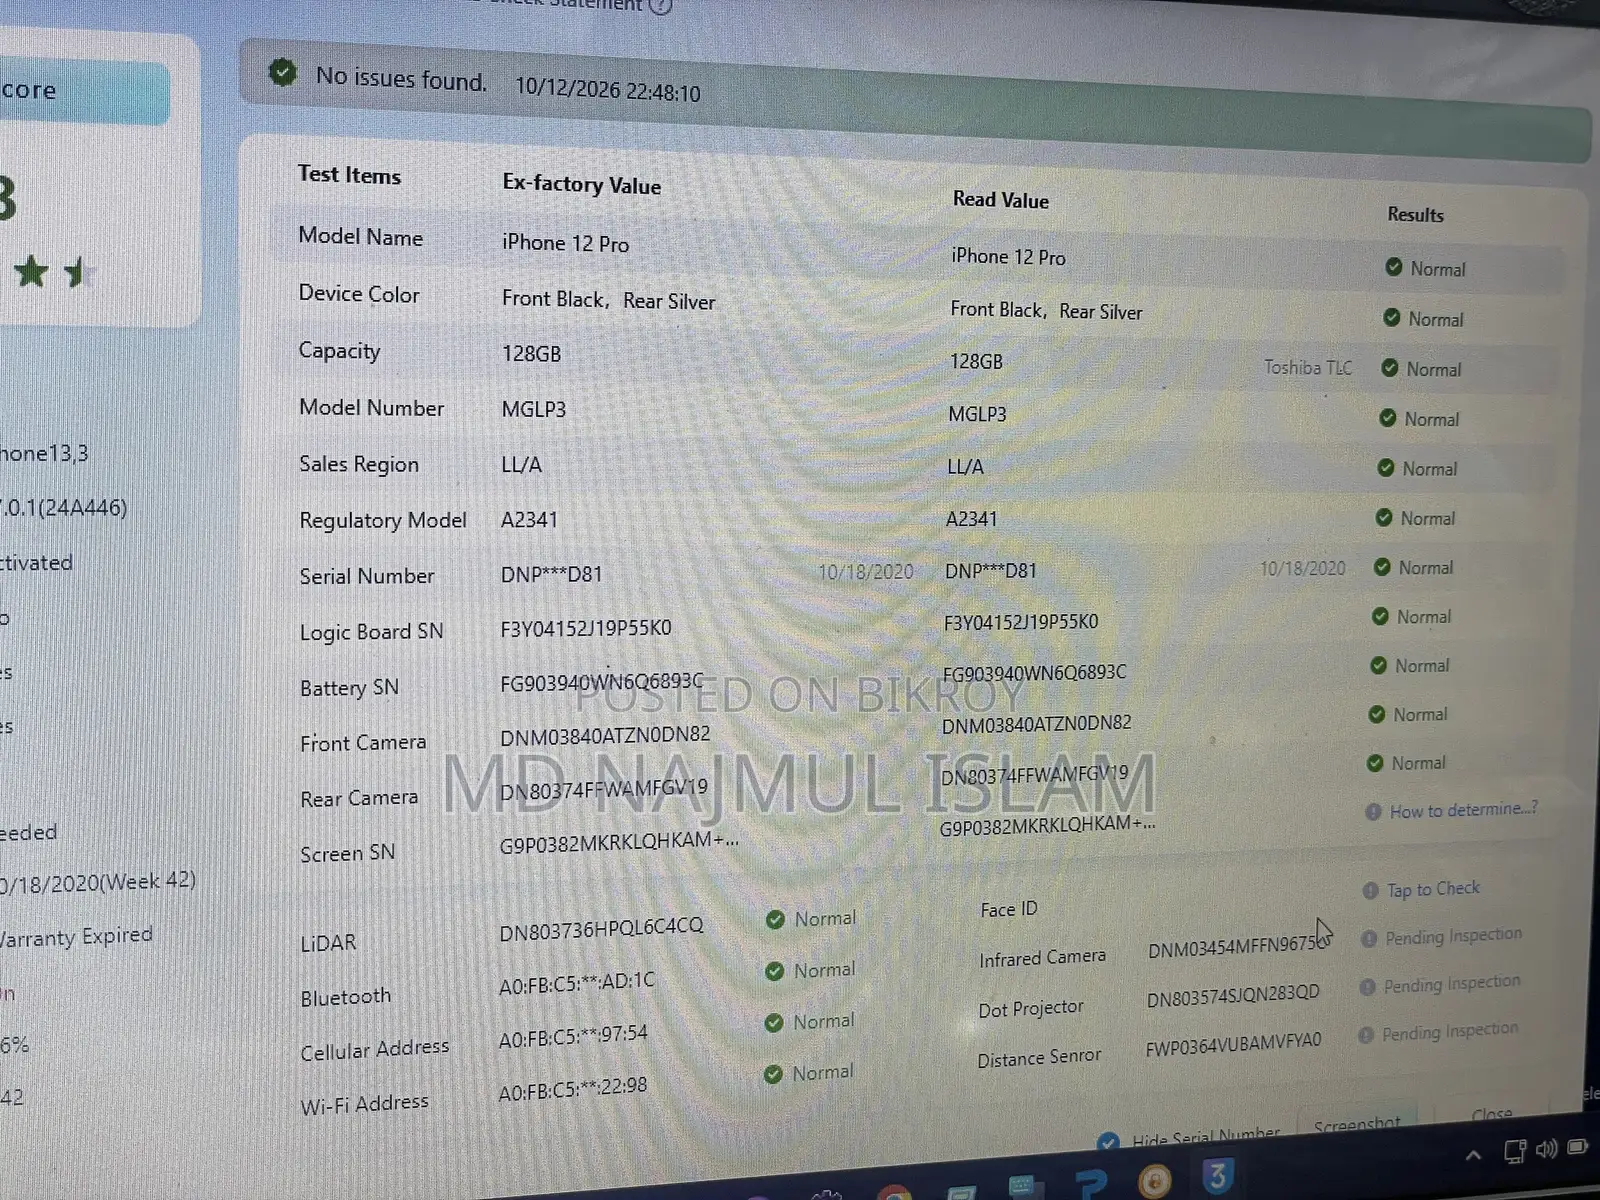Image resolution: width=1600 pixels, height=1200 pixels.
Task: Click the Ex-factory logic board SN F3Y04152J19P55K0
Action: (586, 628)
